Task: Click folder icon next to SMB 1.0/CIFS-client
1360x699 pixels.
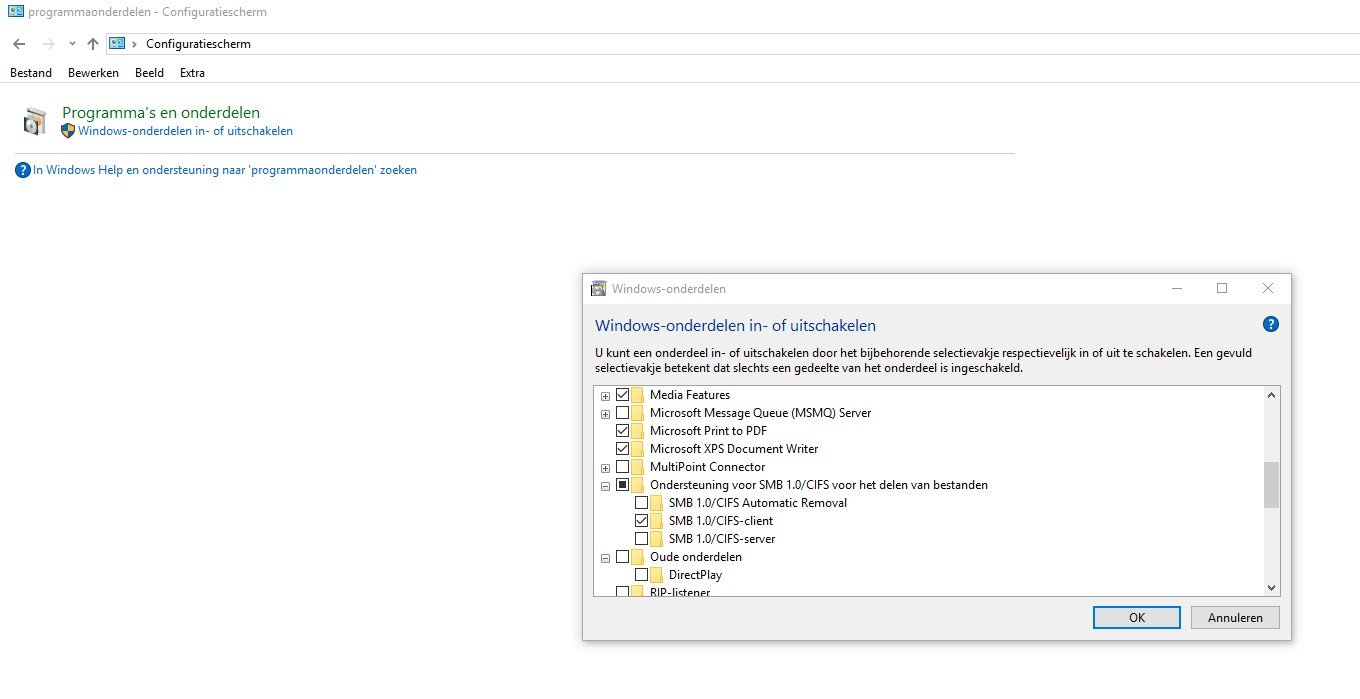Action: [657, 521]
